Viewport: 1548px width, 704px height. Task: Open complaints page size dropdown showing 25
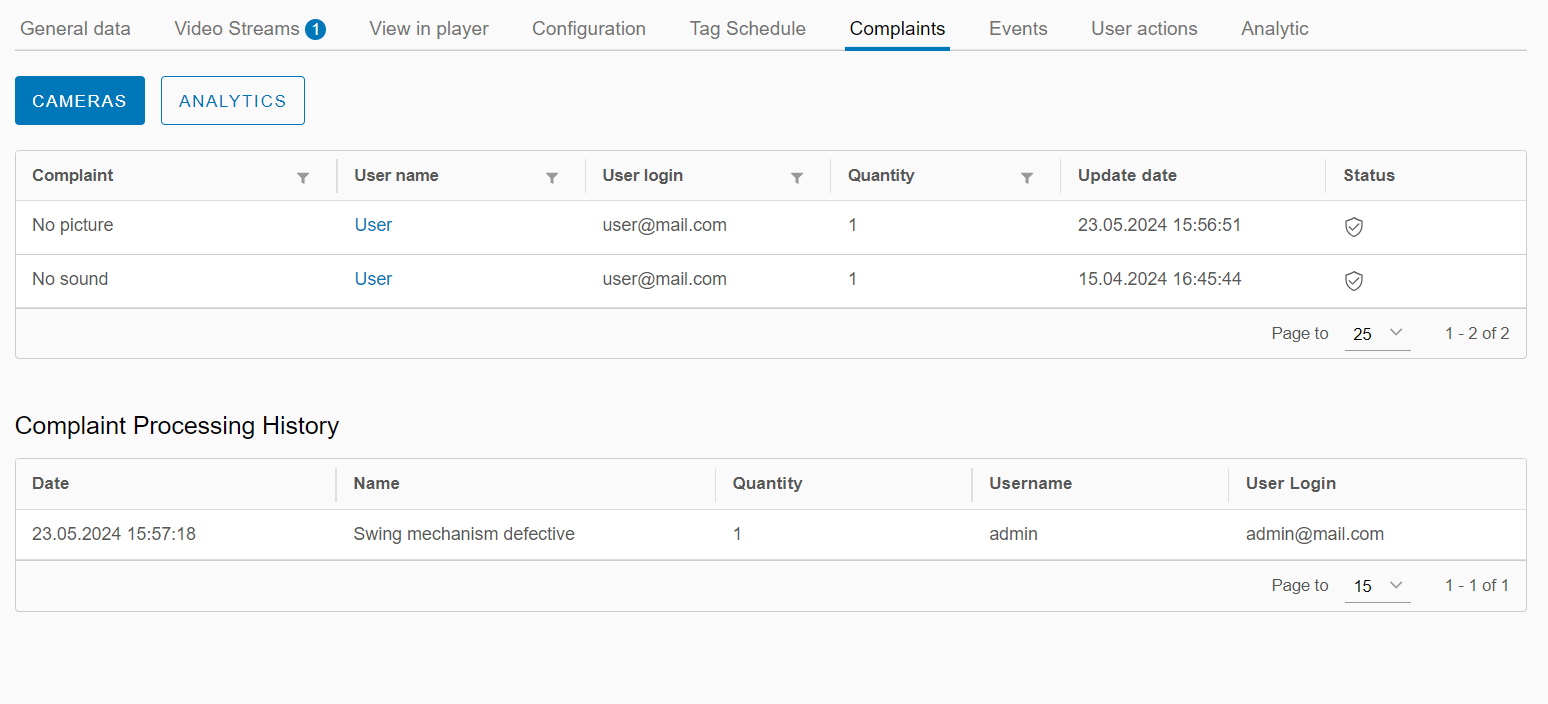click(1377, 334)
